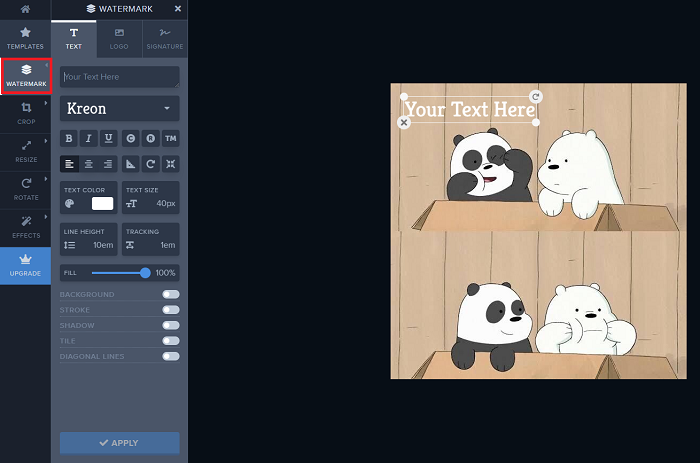
Task: Open the Resize tool
Action: 26,152
